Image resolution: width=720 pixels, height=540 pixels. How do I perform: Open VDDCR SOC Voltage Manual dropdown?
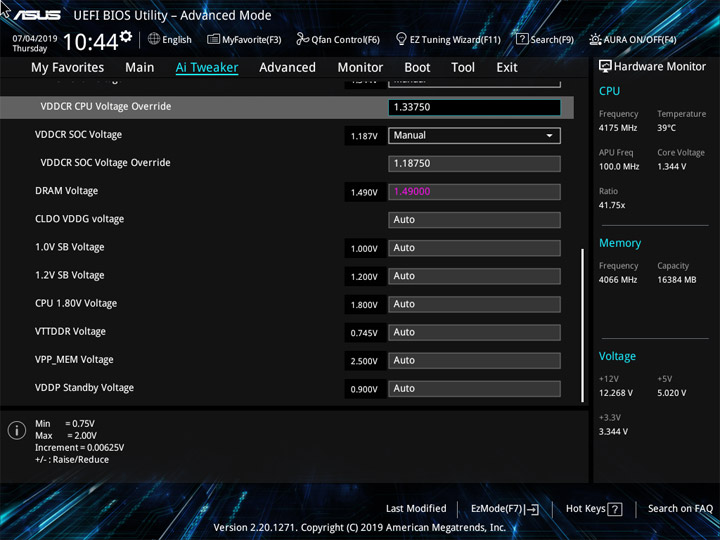474,135
